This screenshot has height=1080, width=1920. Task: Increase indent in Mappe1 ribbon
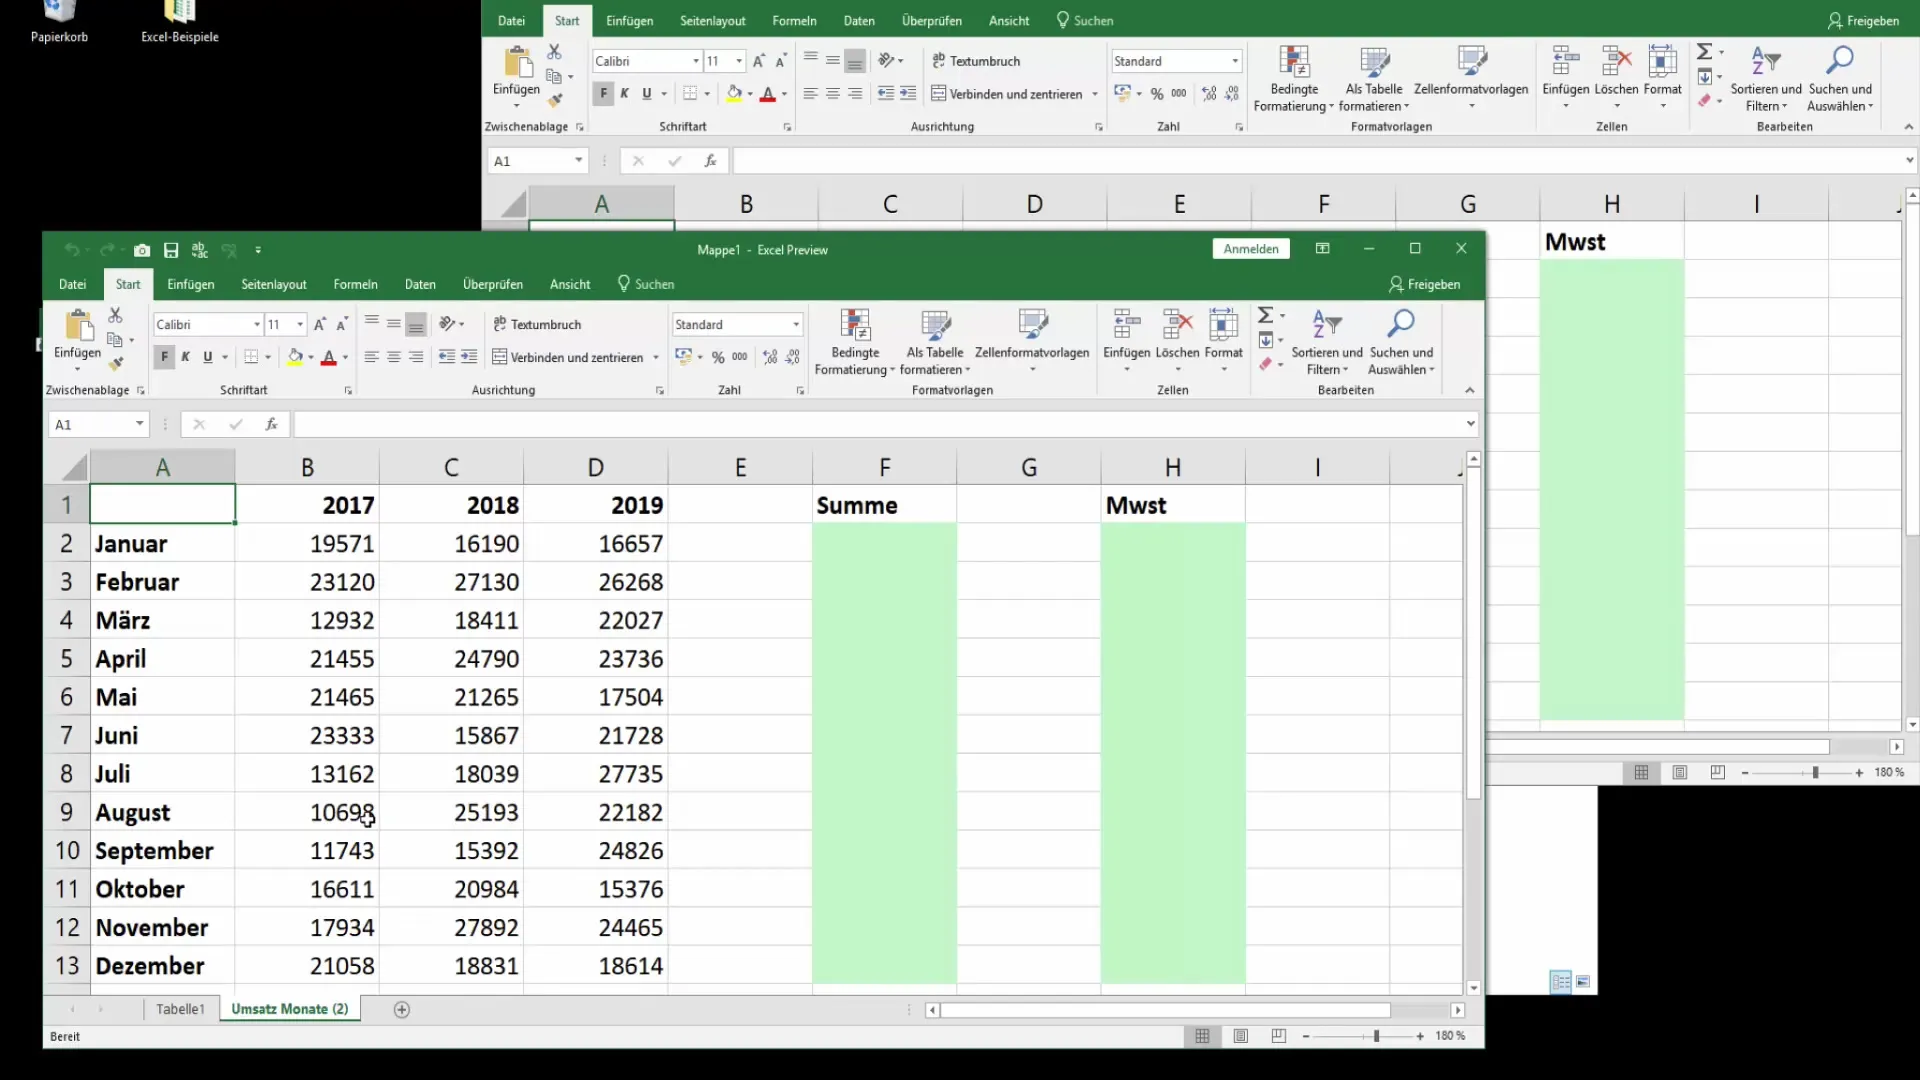pyautogui.click(x=469, y=357)
